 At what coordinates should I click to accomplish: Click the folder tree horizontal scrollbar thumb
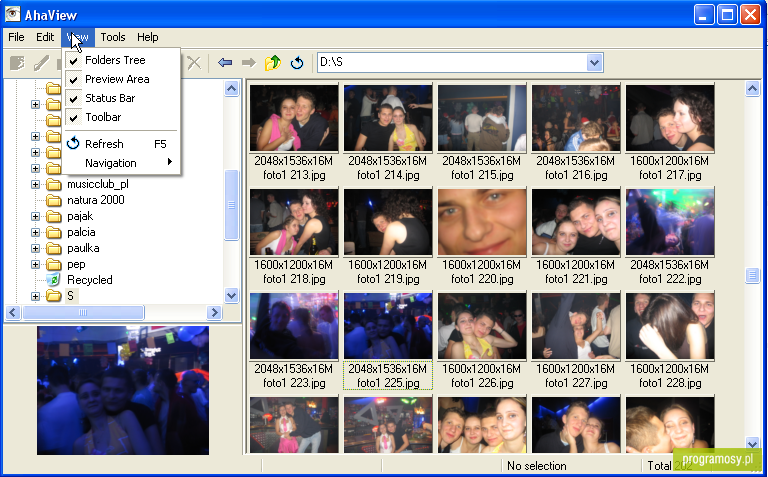pyautogui.click(x=83, y=312)
